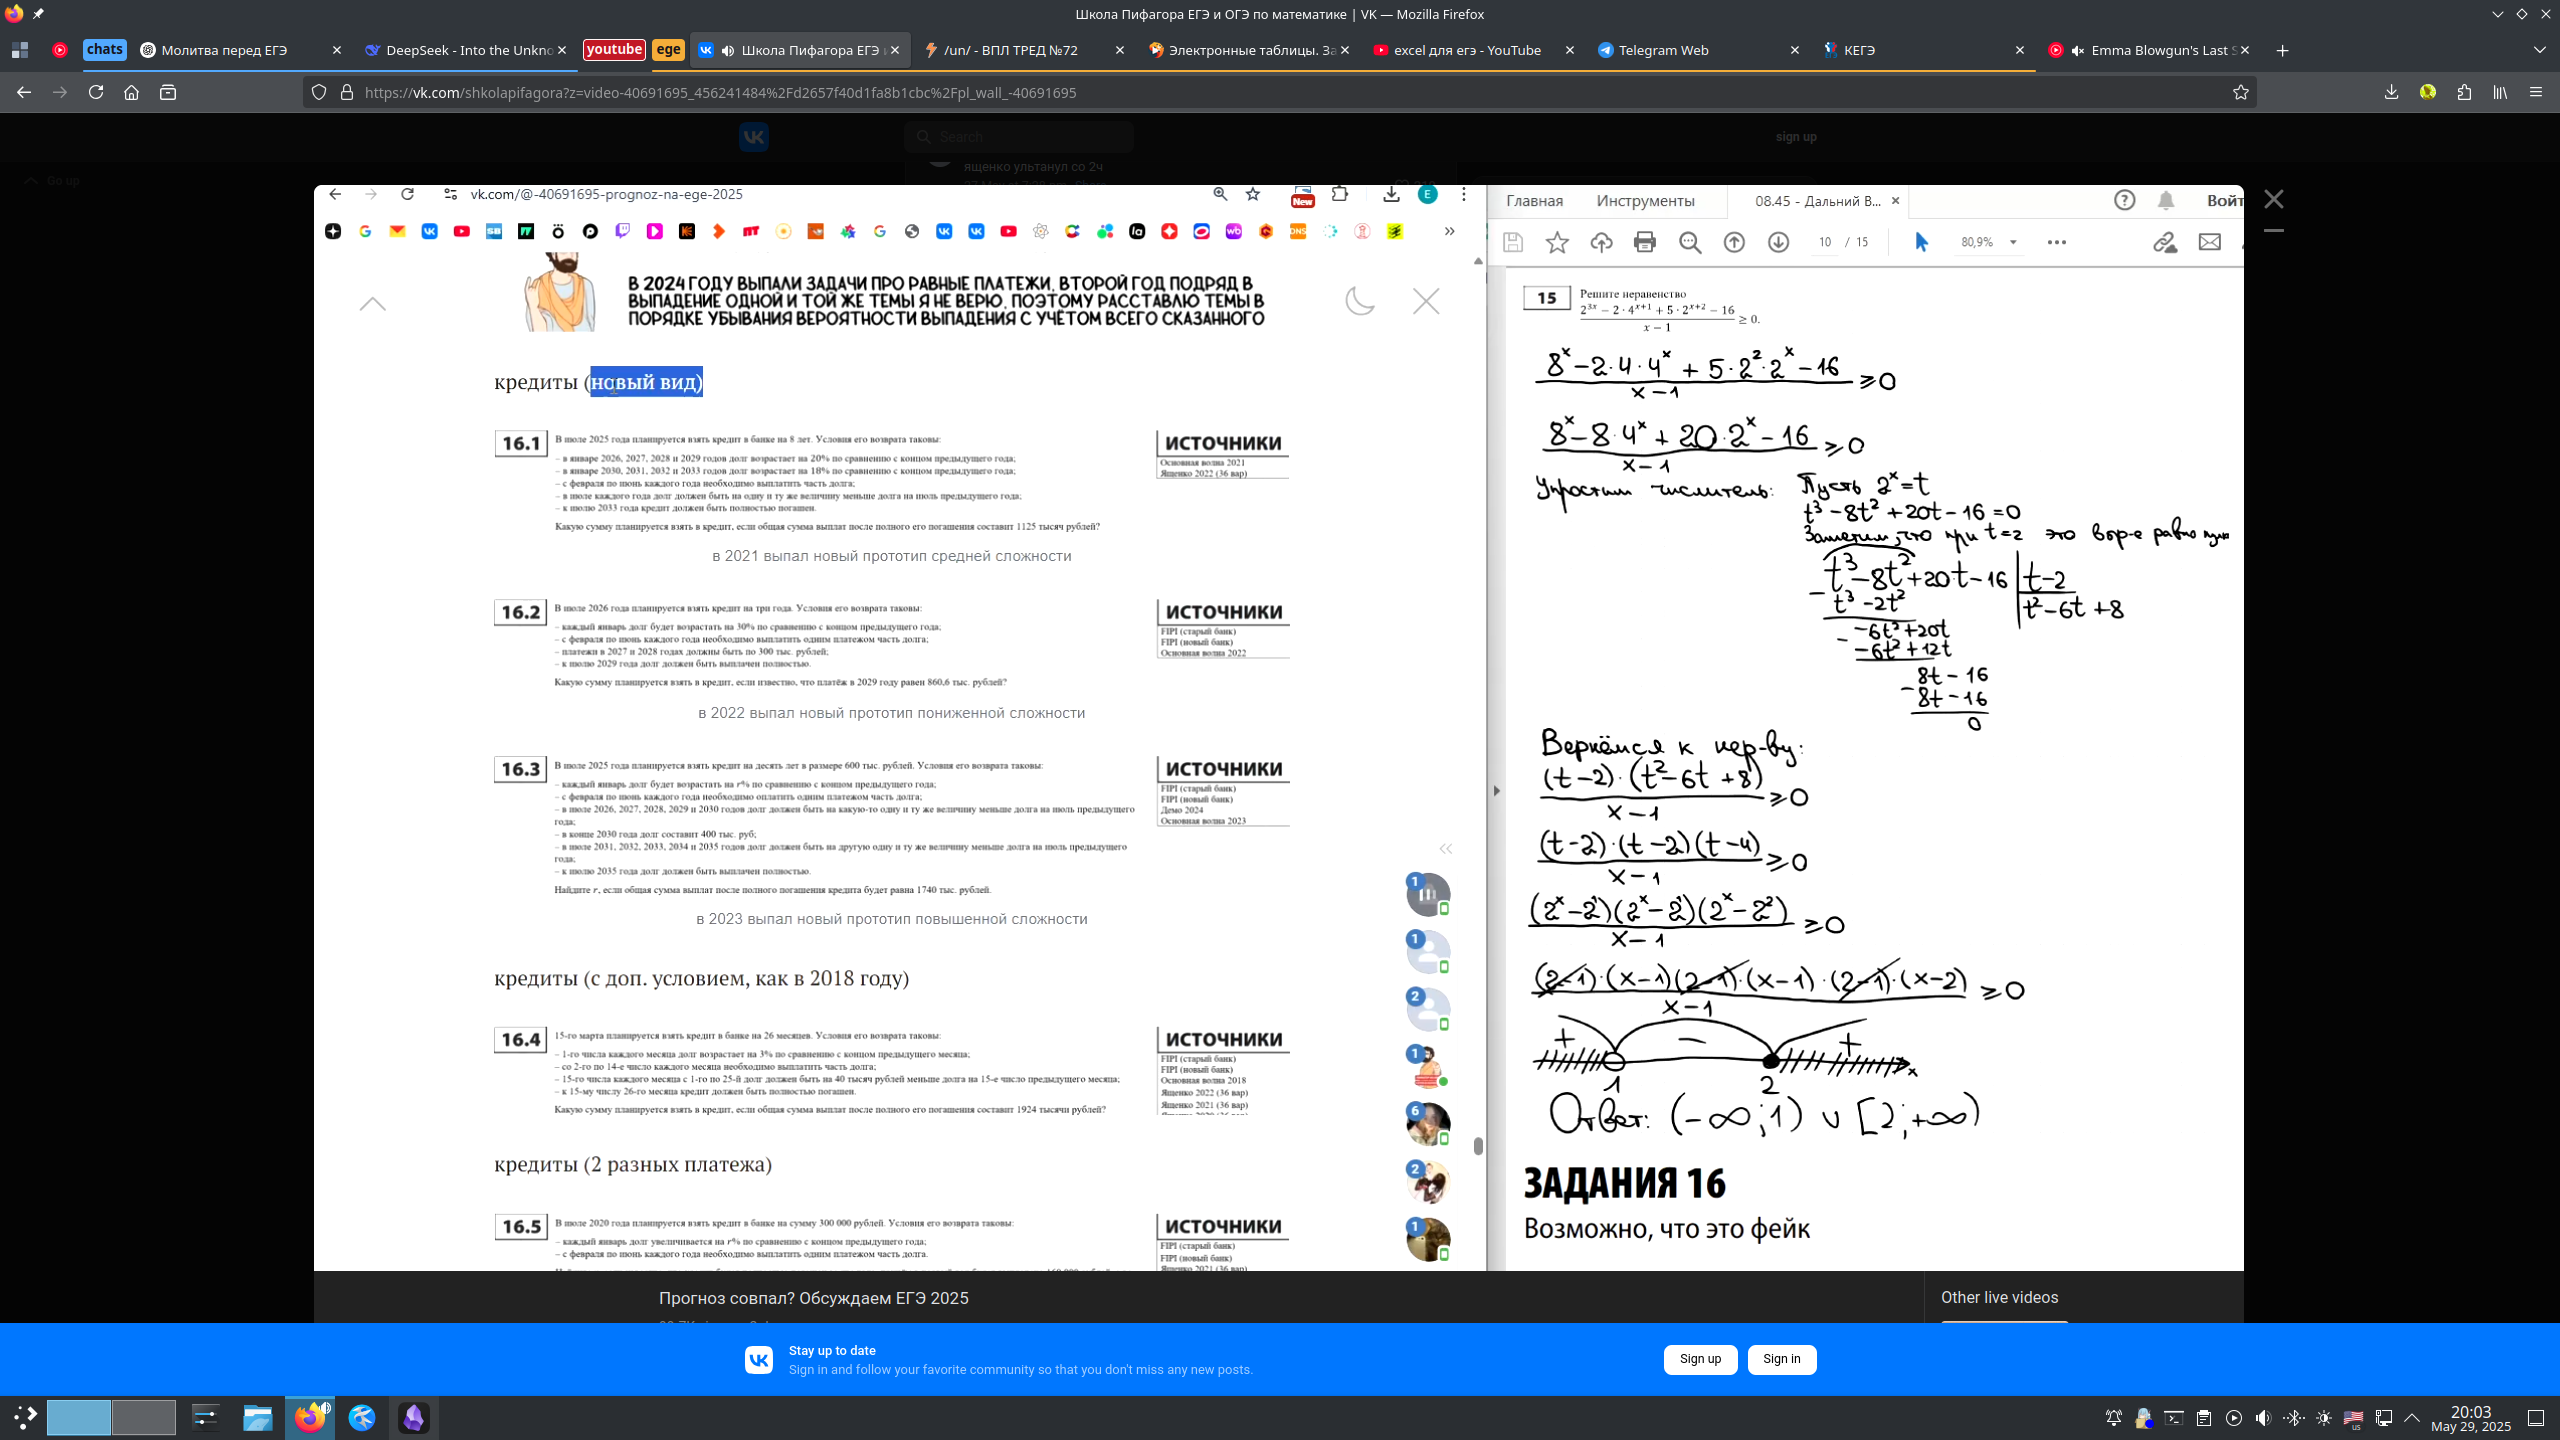The image size is (2560, 1440).
Task: Mute the Школа Пифагора tab audio
Action: (728, 50)
